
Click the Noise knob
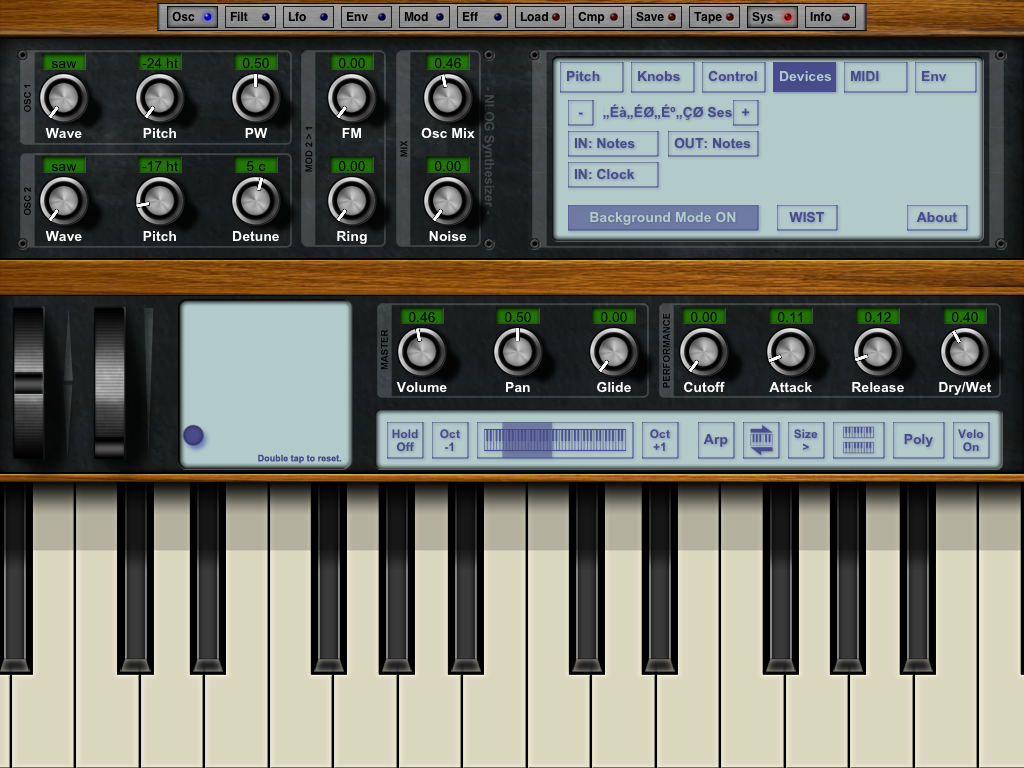(x=447, y=200)
